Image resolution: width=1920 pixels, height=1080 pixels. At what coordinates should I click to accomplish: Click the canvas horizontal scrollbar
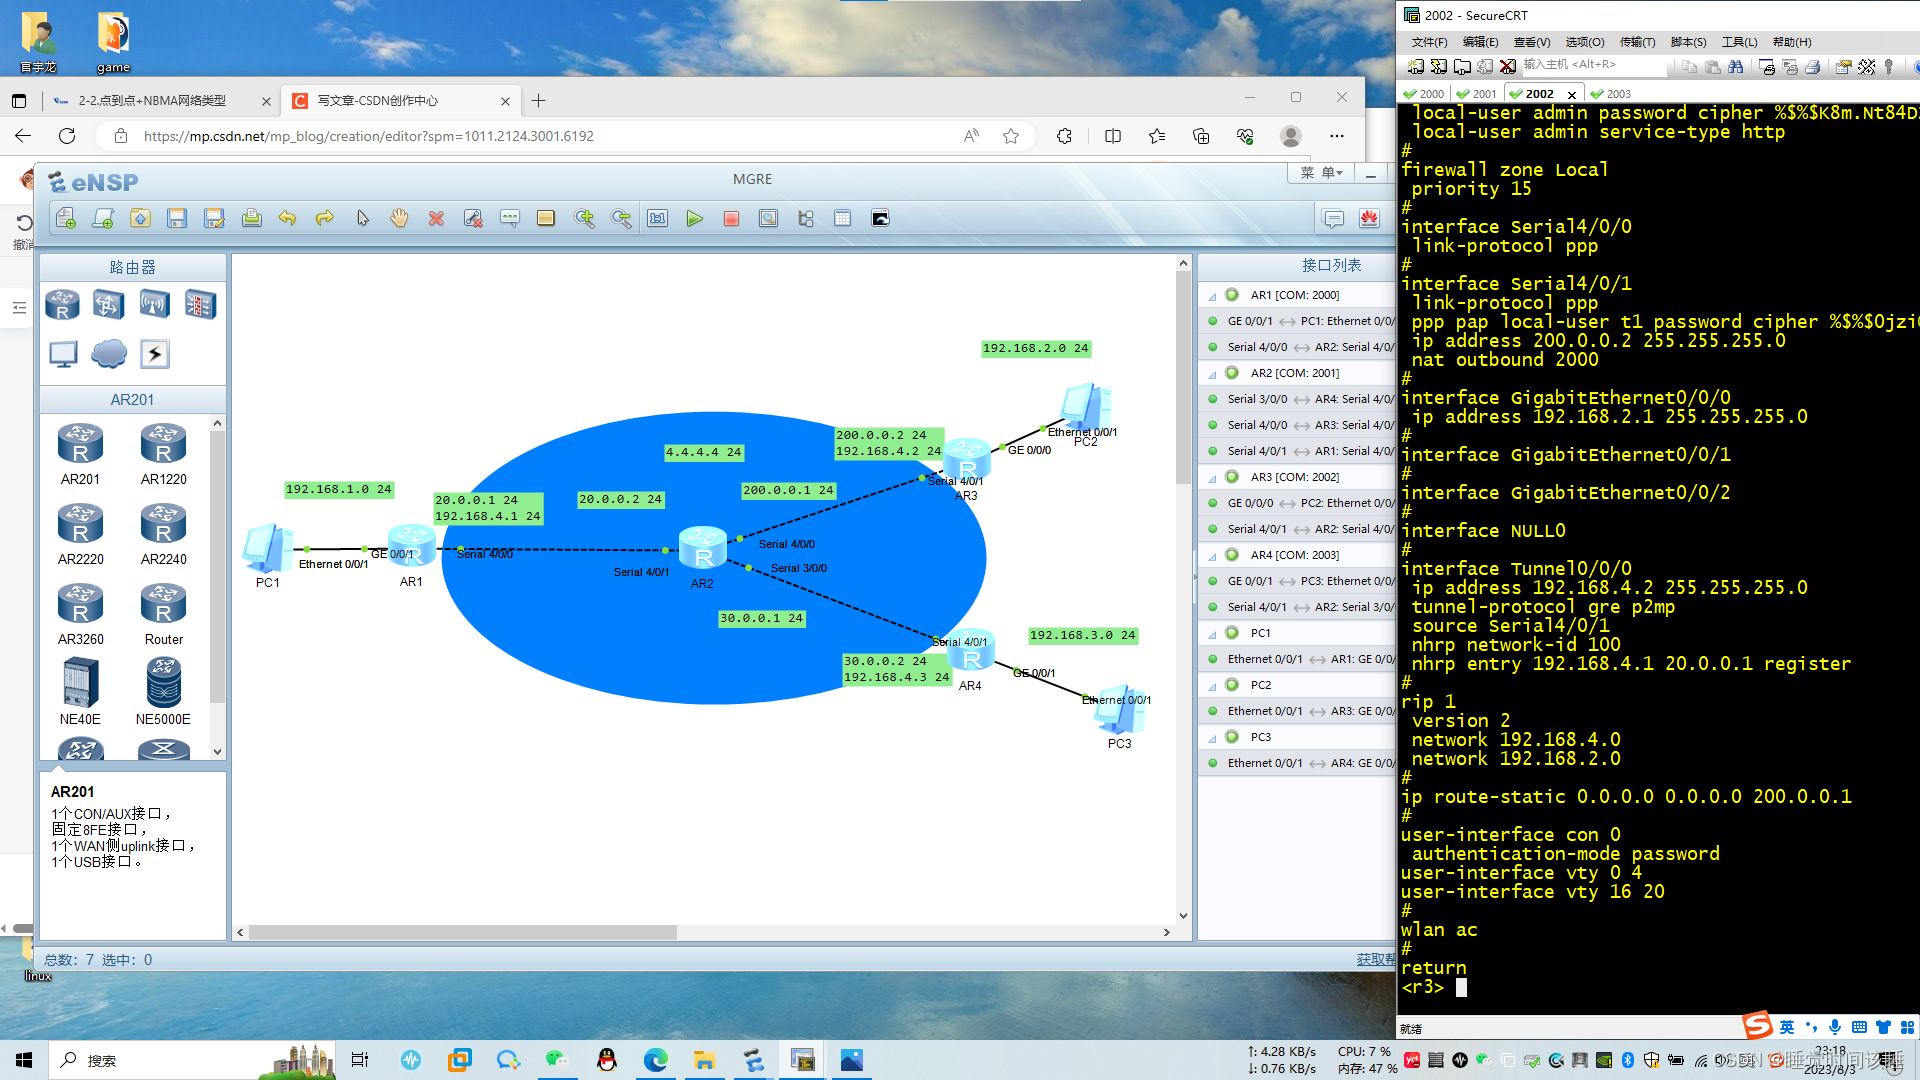463,932
